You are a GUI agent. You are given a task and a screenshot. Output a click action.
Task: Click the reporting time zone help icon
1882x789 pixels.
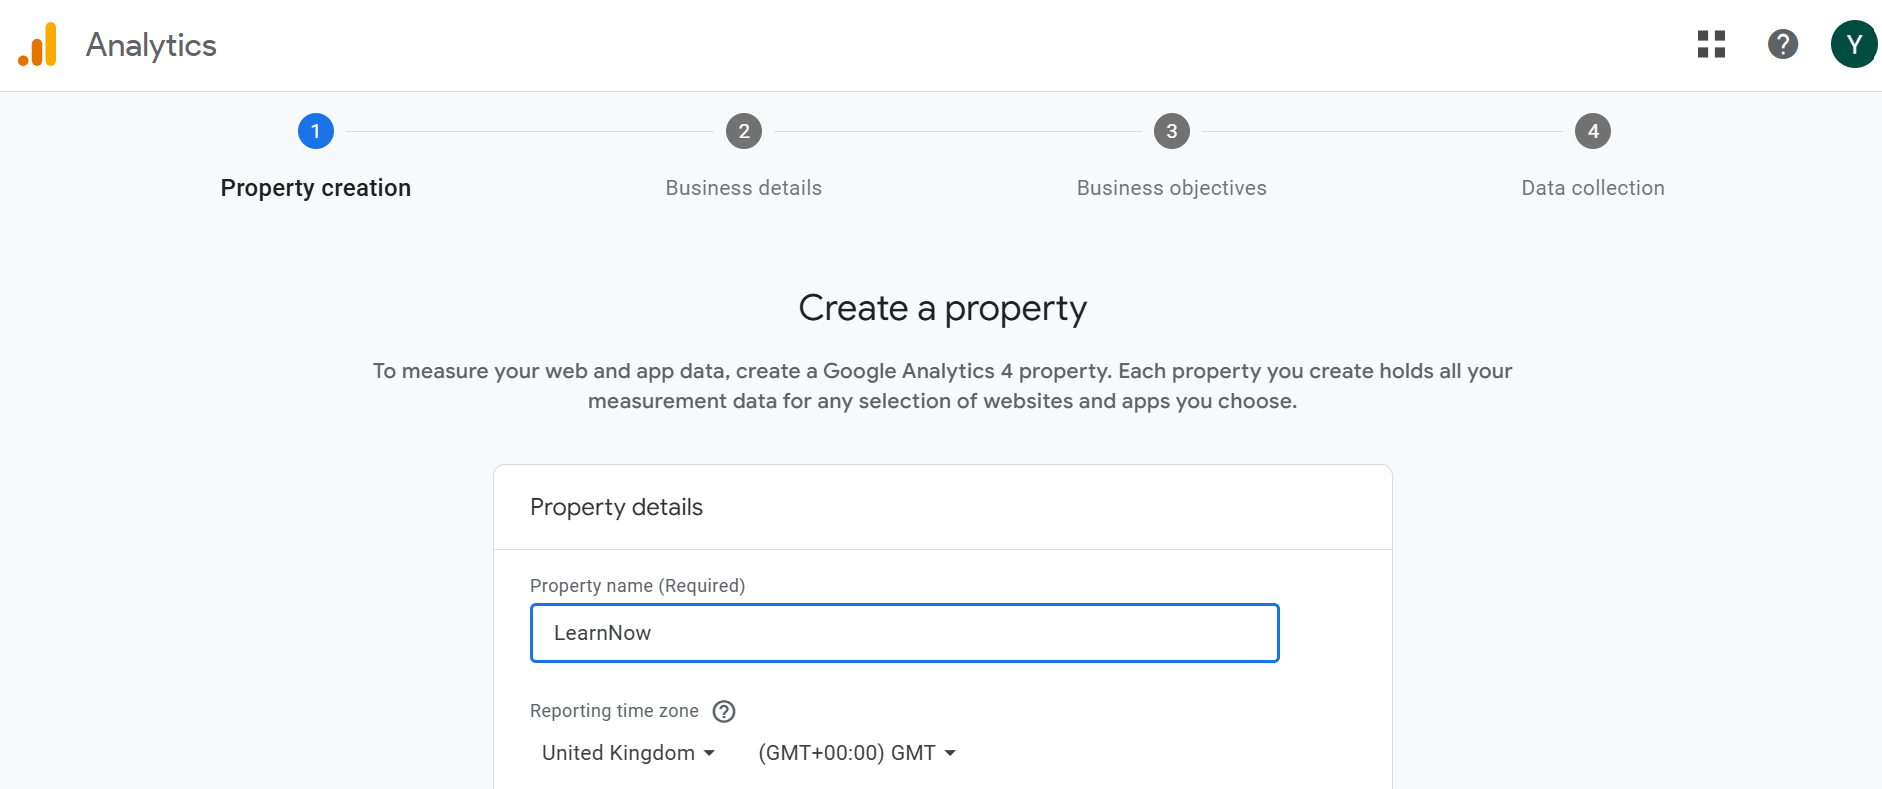pos(724,711)
